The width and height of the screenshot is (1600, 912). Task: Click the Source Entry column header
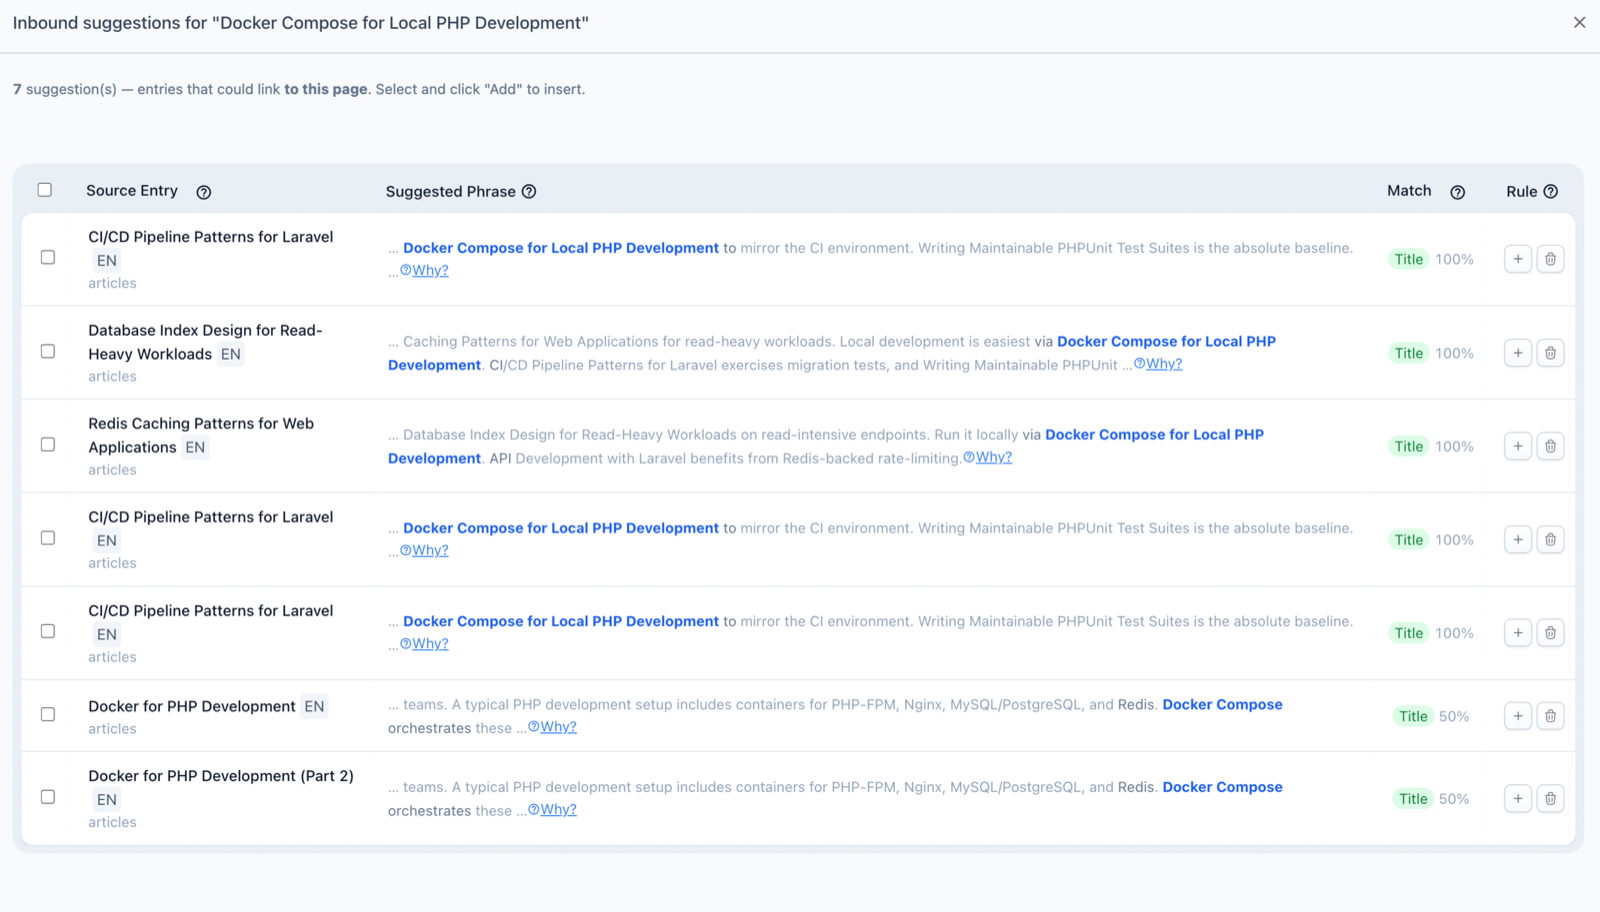tap(132, 190)
